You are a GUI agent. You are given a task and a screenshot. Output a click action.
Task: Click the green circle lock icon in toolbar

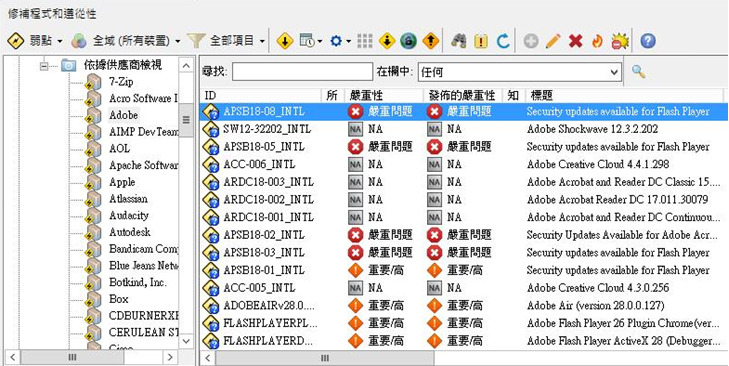[x=408, y=41]
